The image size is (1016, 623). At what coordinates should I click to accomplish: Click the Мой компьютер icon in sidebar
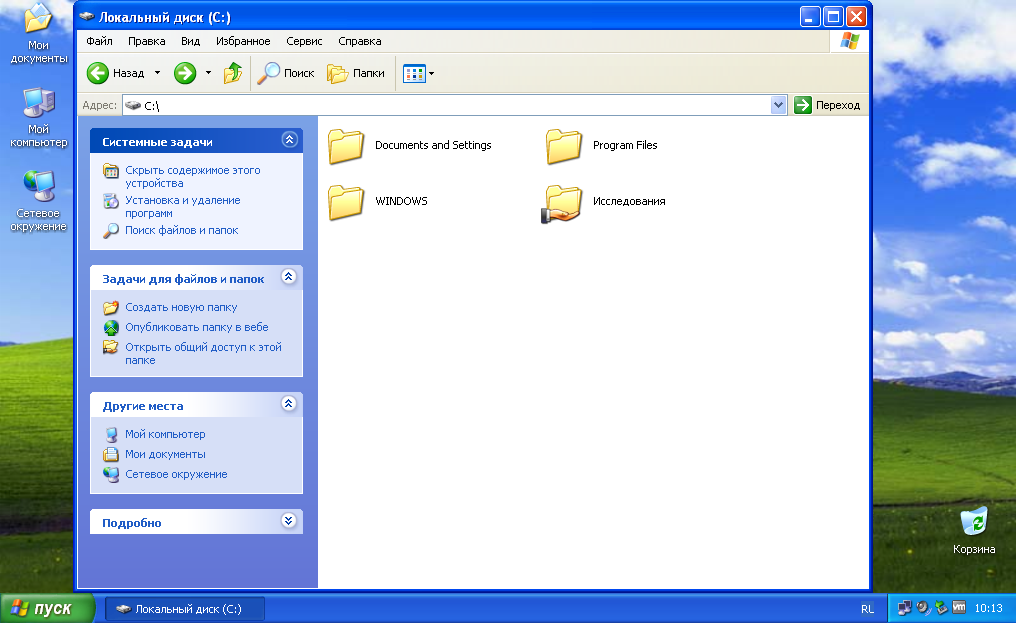click(x=111, y=434)
